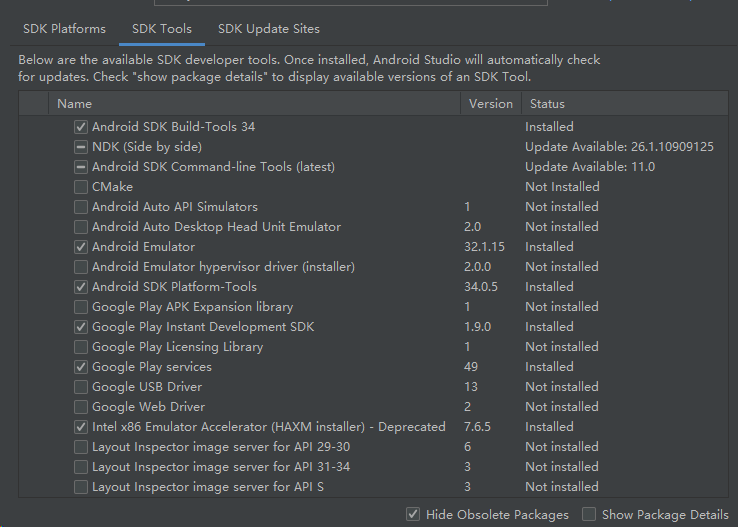Open the SDK Update Sites tab
738x527 pixels.
pos(269,29)
